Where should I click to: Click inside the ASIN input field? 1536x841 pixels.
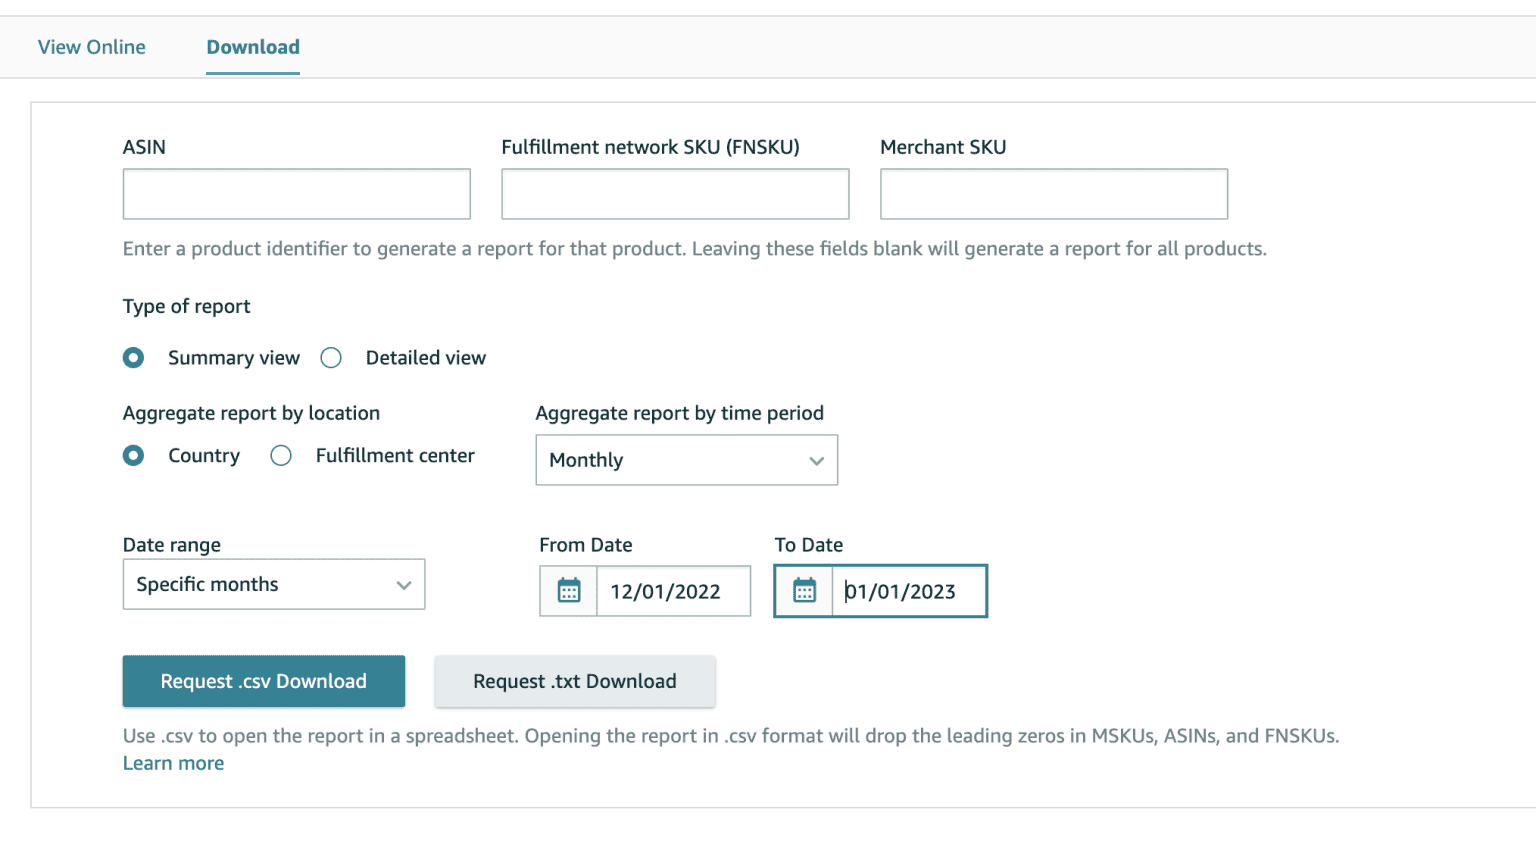point(296,193)
